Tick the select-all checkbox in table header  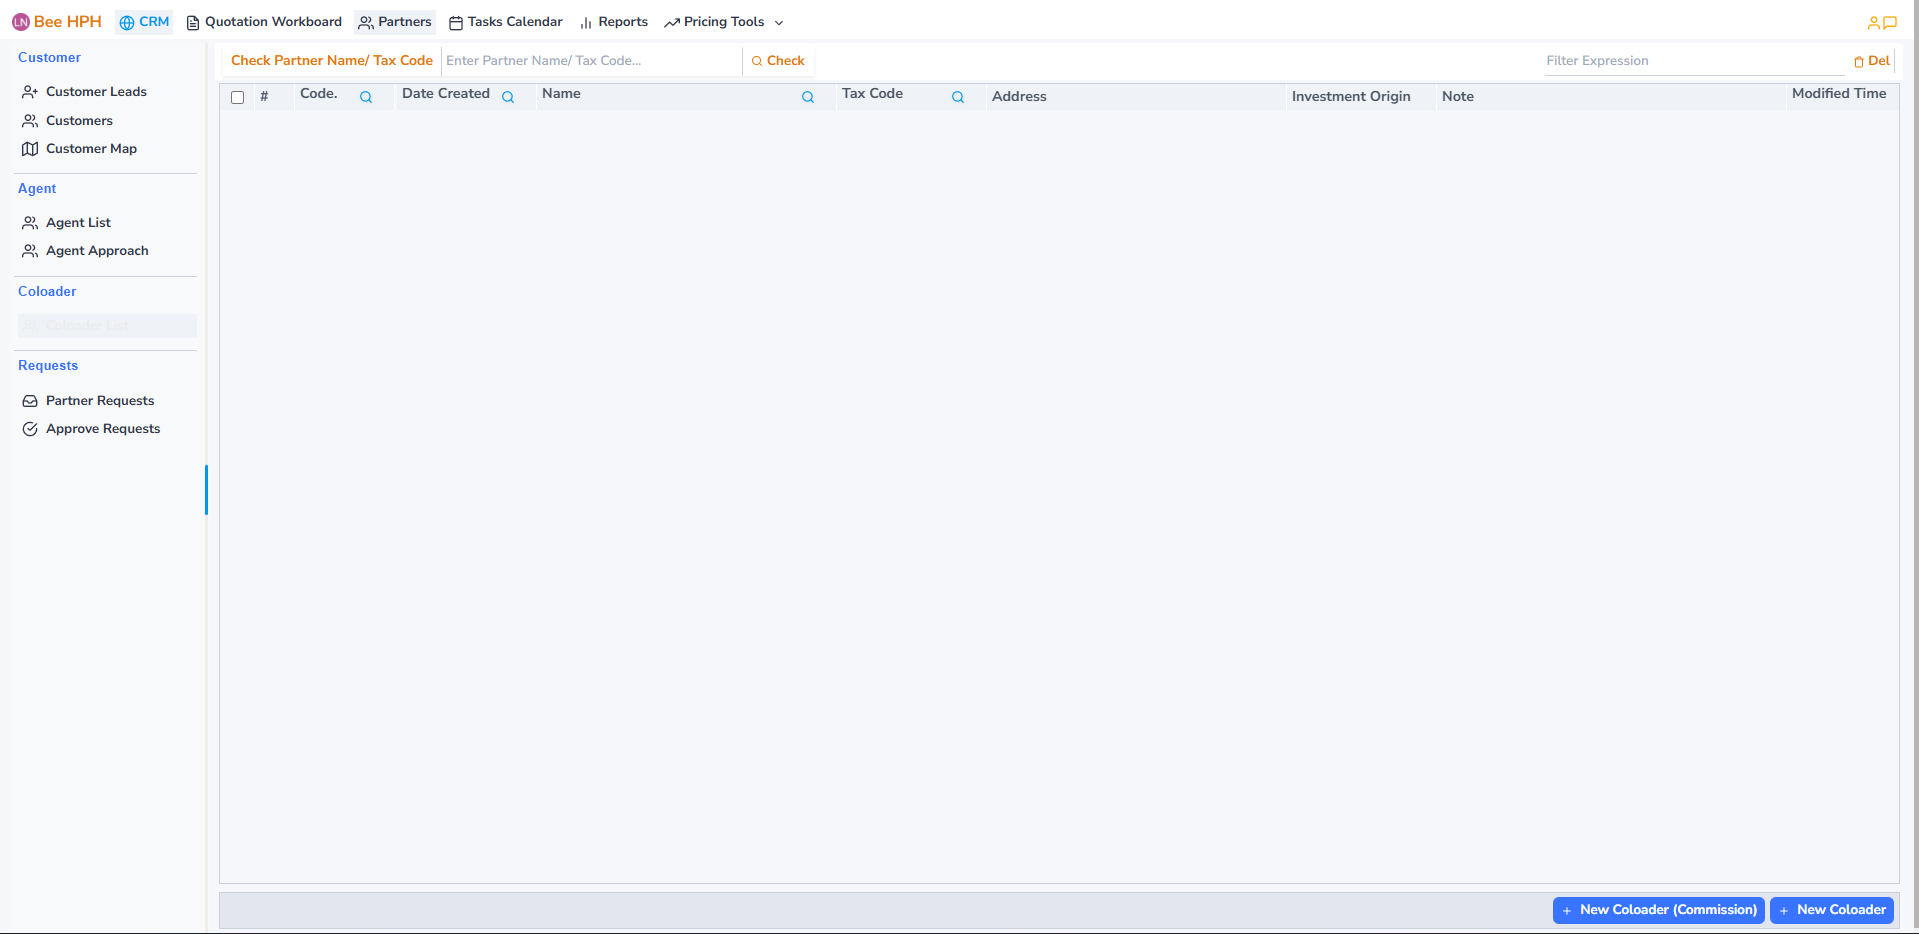(238, 97)
